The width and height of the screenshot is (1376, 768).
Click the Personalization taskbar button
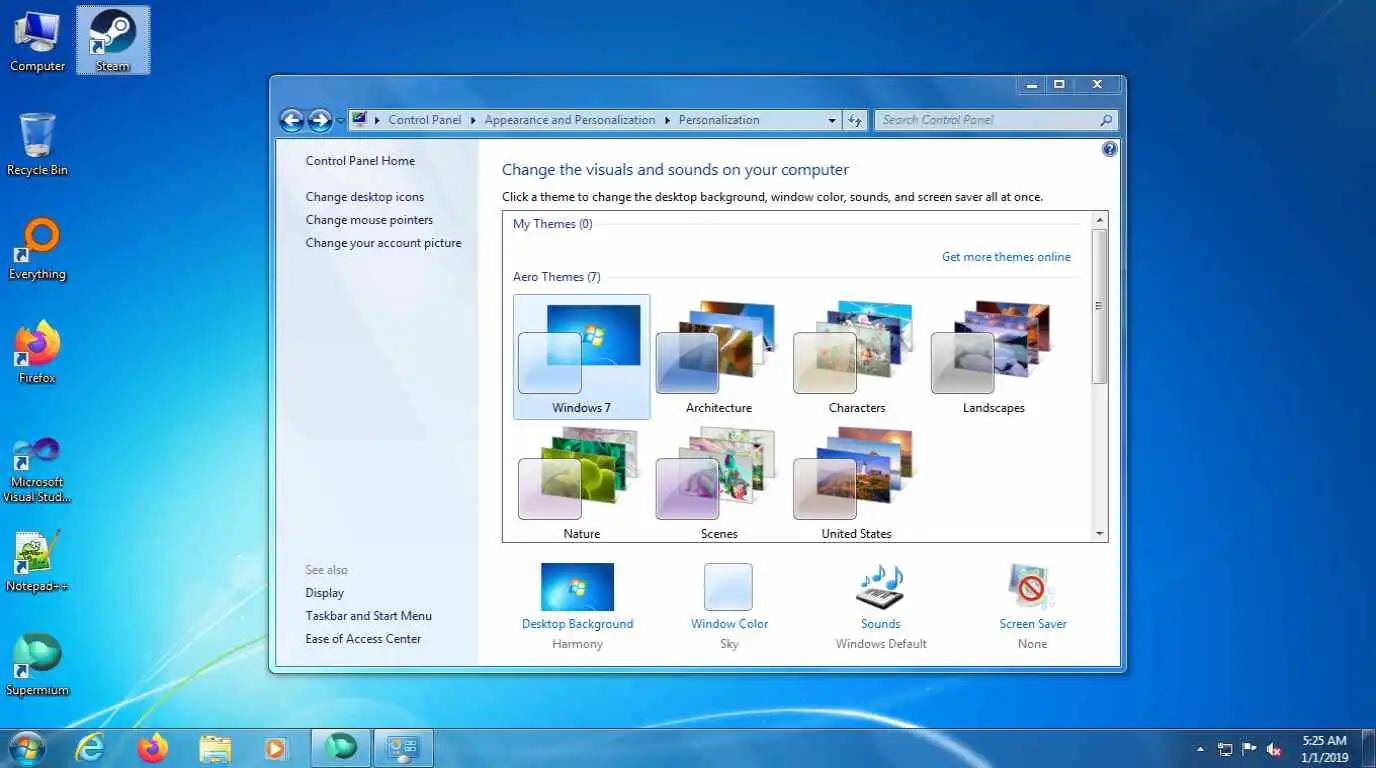[x=403, y=748]
